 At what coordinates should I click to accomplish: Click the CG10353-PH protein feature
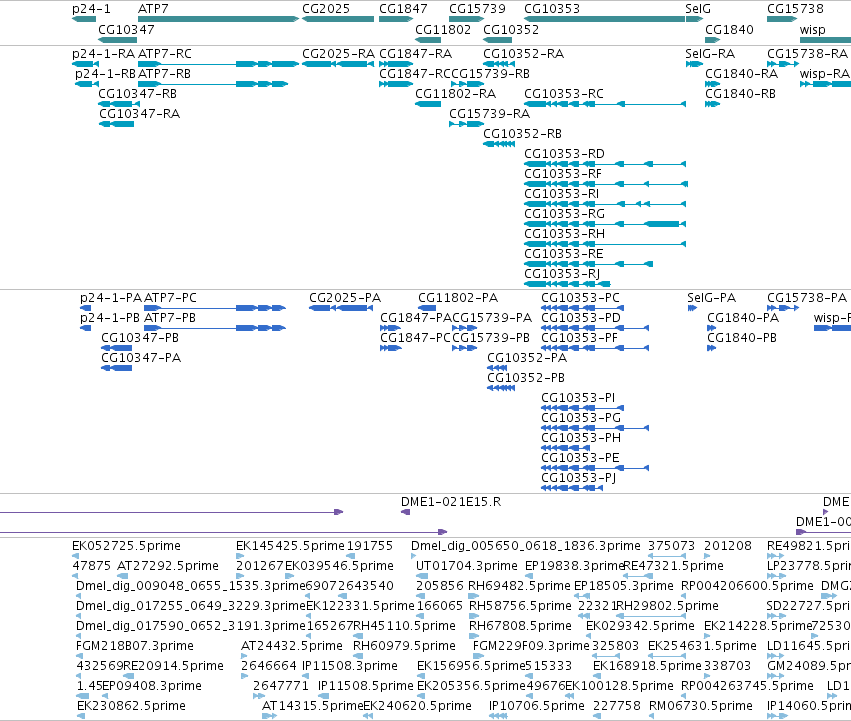(566, 448)
